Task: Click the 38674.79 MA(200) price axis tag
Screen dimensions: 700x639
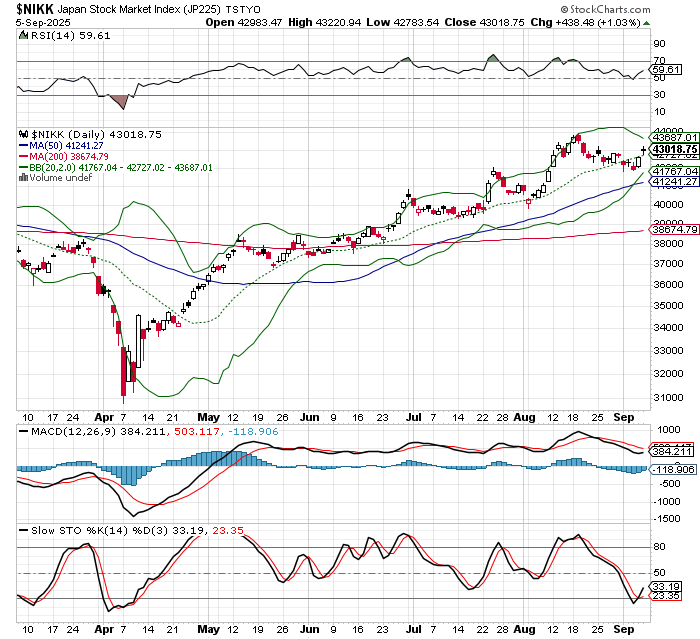Action: [x=673, y=229]
